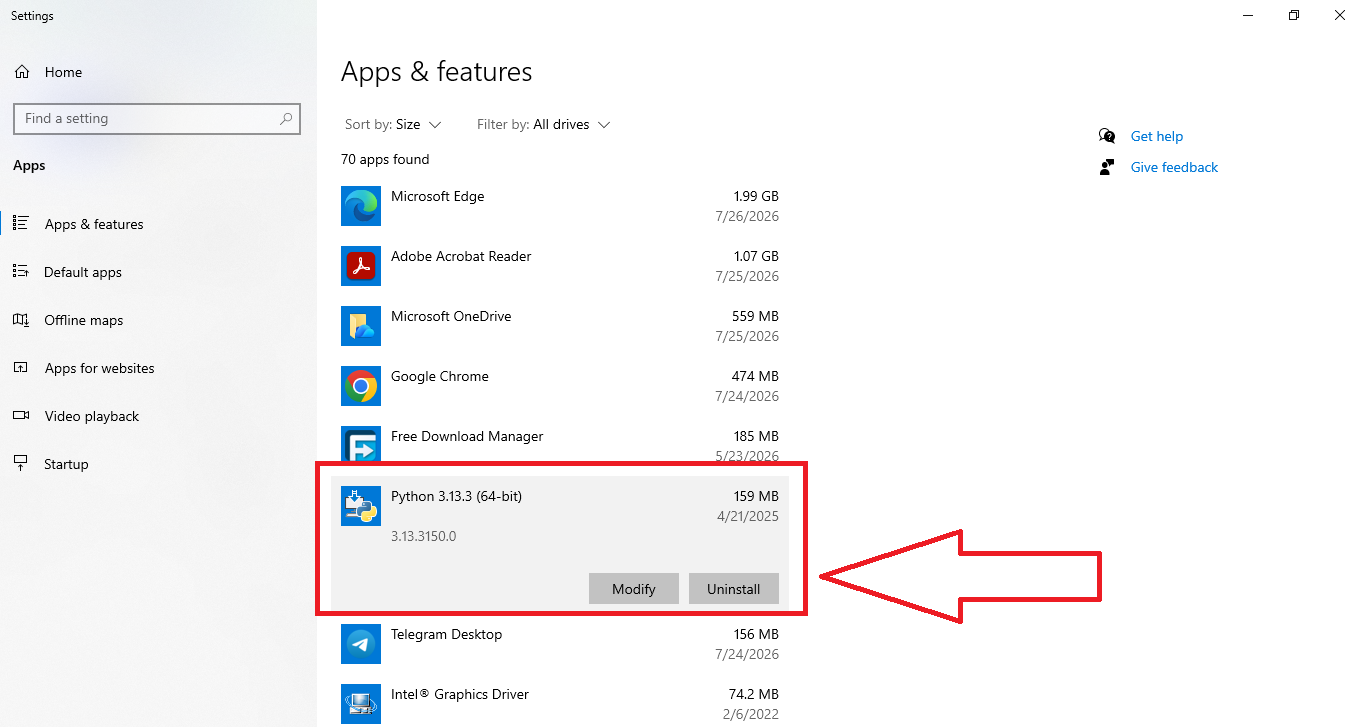The width and height of the screenshot is (1347, 727).
Task: Click the 4/21/2025 install date
Action: tap(748, 516)
